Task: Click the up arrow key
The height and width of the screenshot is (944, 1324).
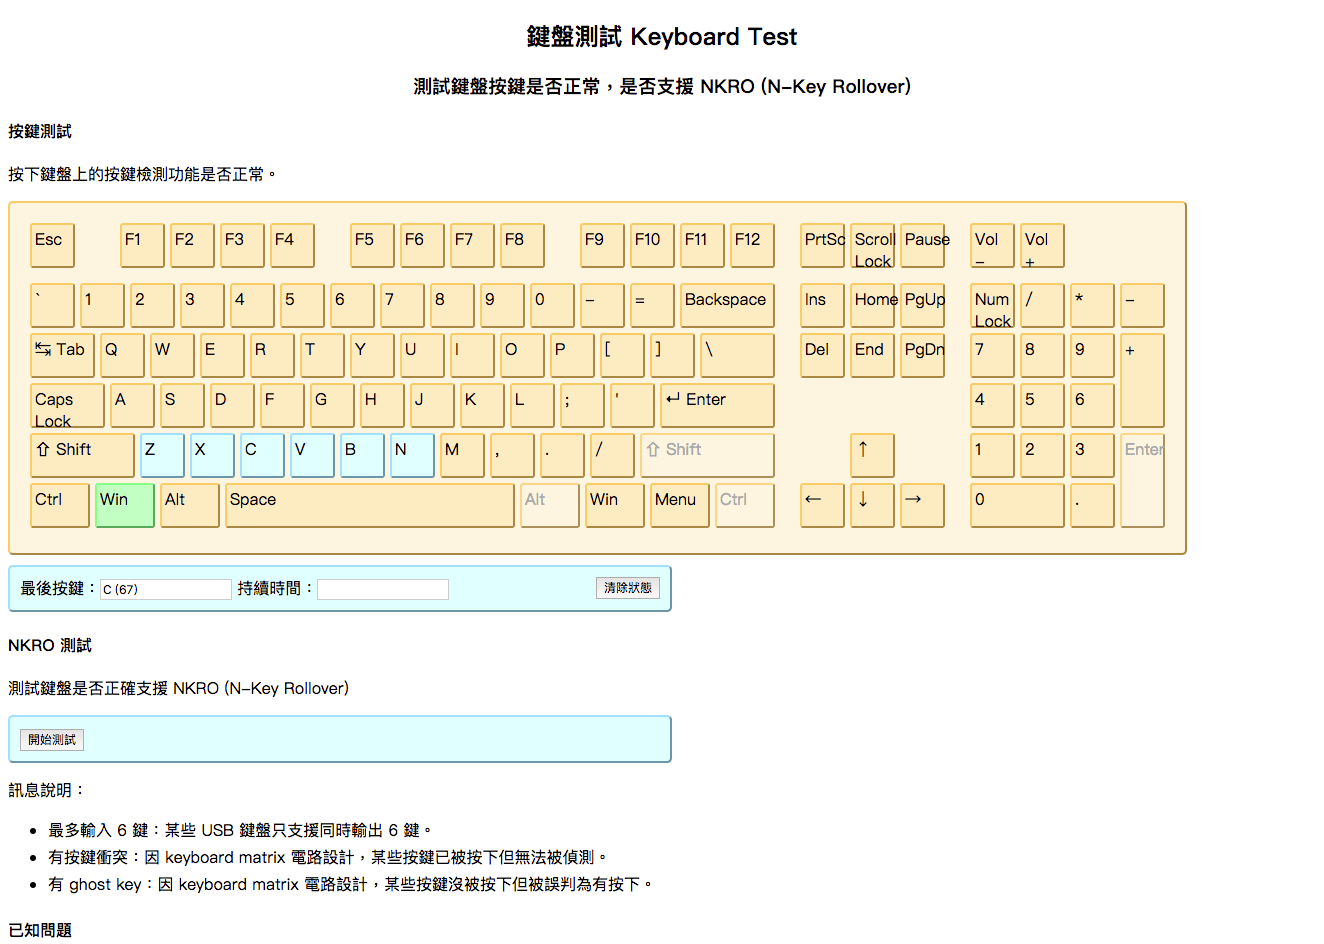Action: [x=872, y=455]
